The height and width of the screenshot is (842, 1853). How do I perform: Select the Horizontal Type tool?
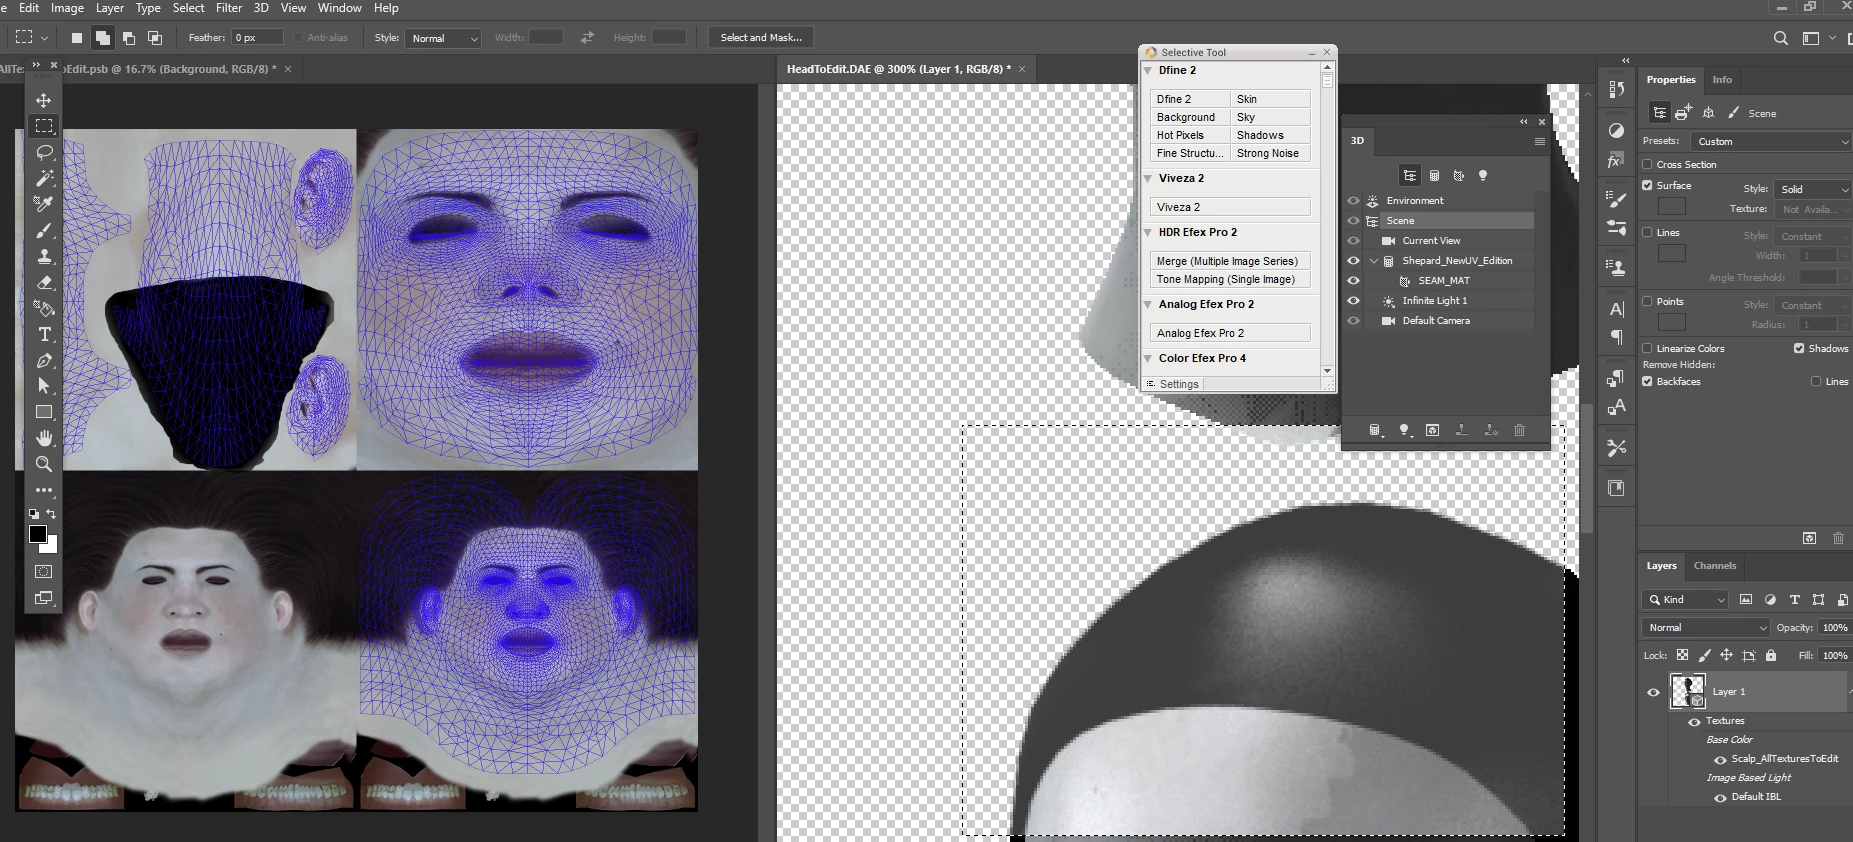pos(44,334)
